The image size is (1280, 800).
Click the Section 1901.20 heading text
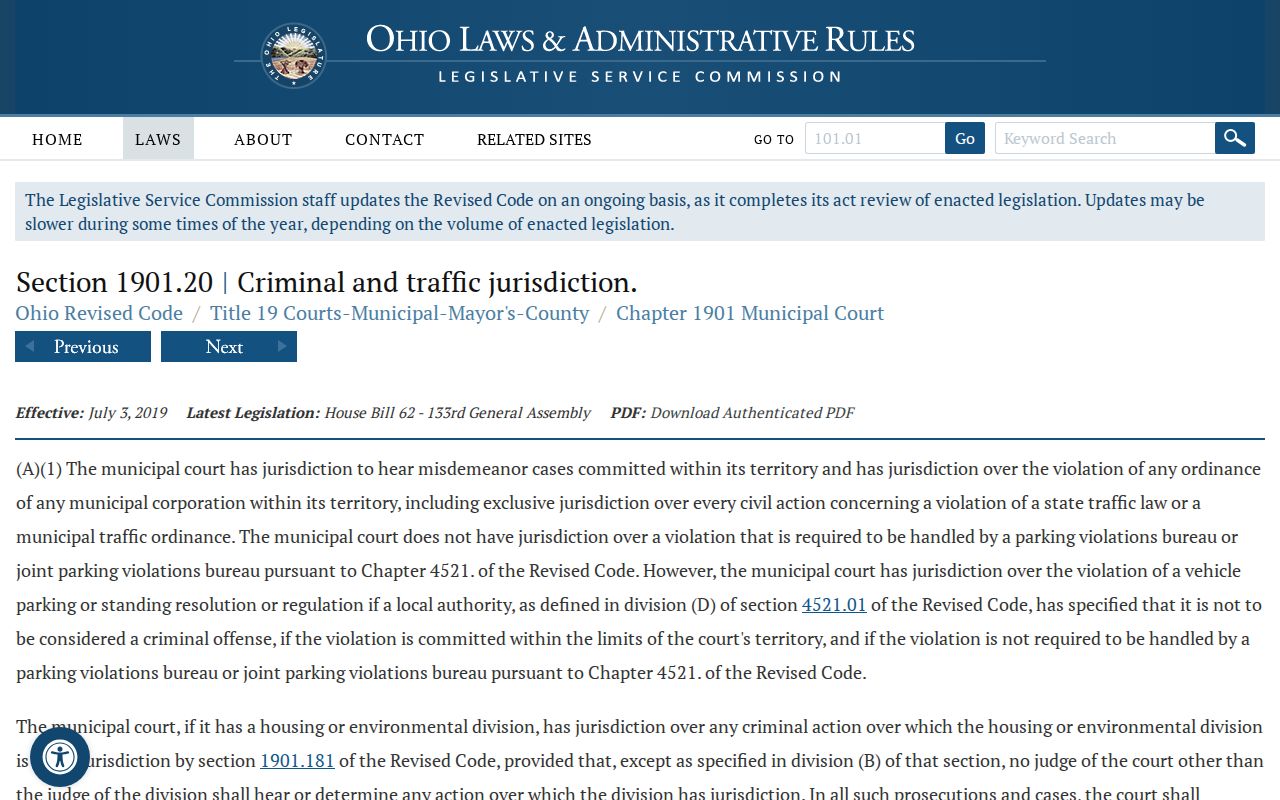[x=326, y=282]
